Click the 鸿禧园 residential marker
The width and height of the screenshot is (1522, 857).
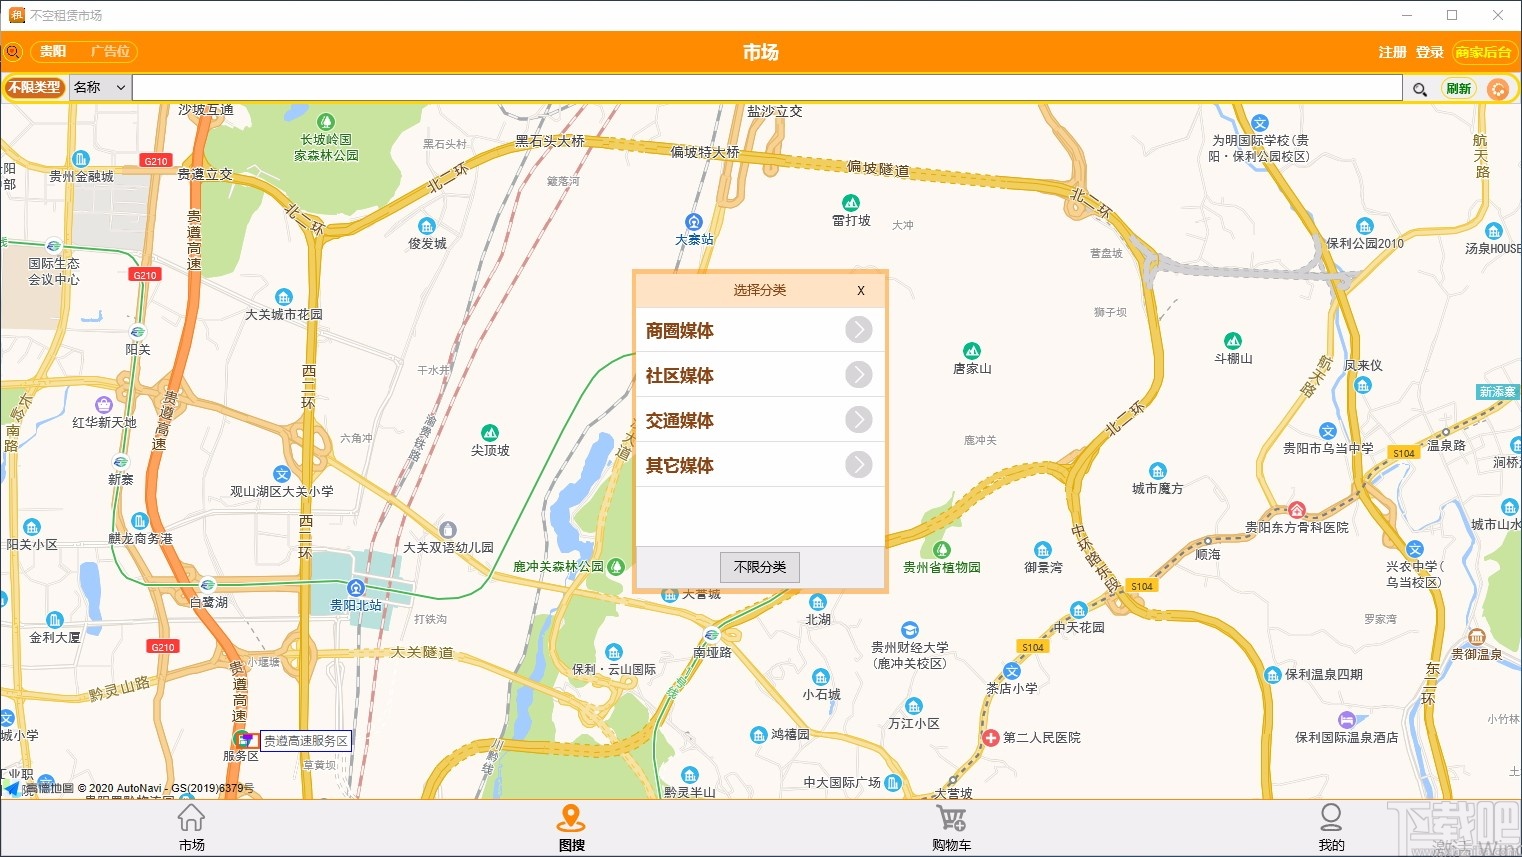click(758, 735)
